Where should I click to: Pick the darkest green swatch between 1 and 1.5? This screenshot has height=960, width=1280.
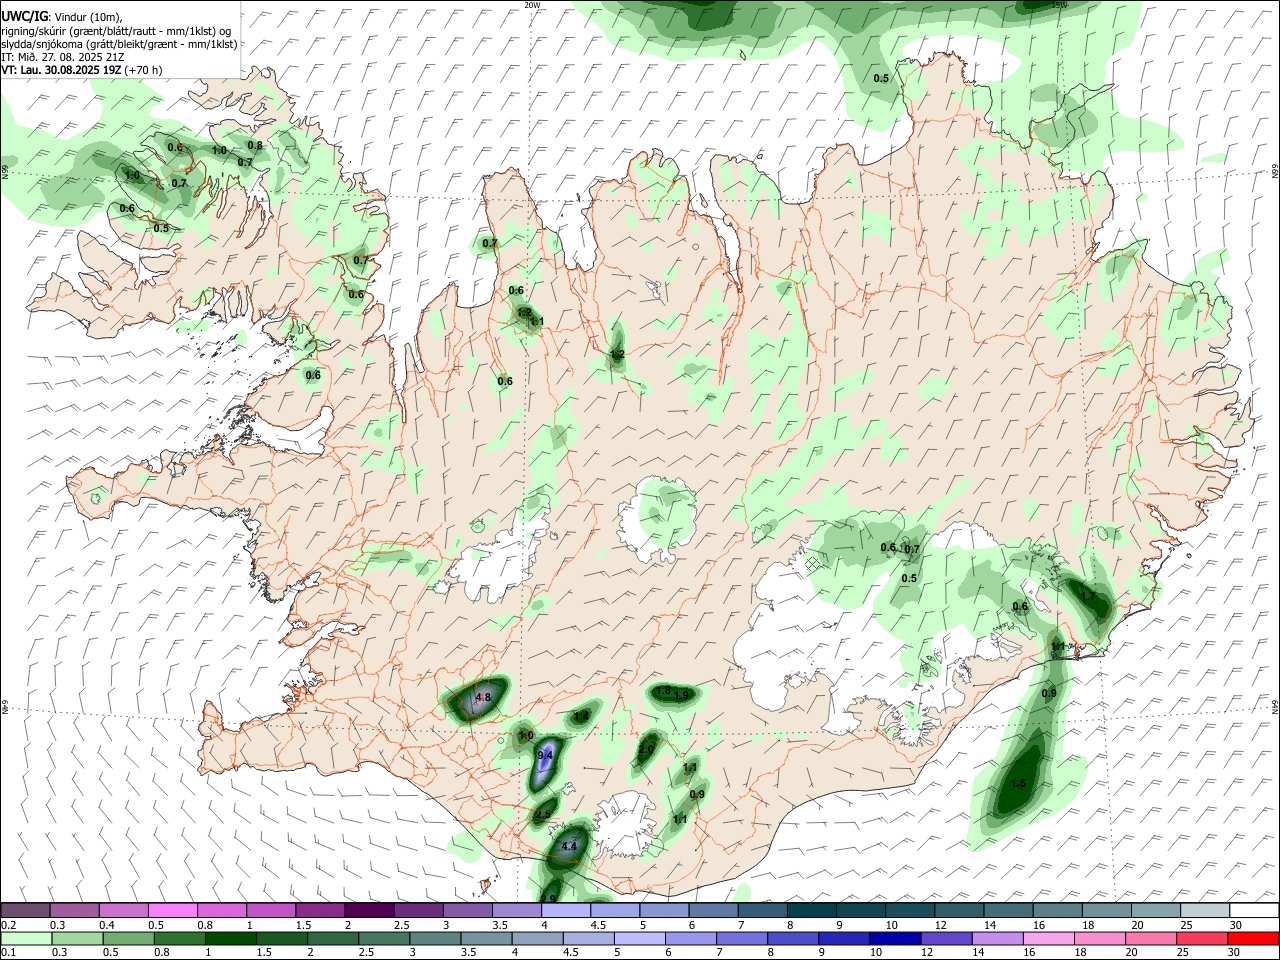tap(231, 938)
